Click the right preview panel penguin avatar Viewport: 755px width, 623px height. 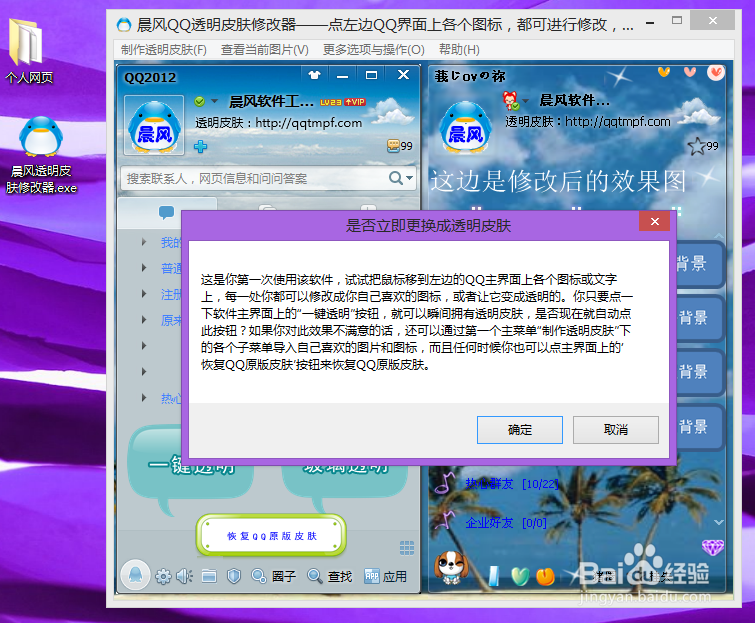[465, 128]
